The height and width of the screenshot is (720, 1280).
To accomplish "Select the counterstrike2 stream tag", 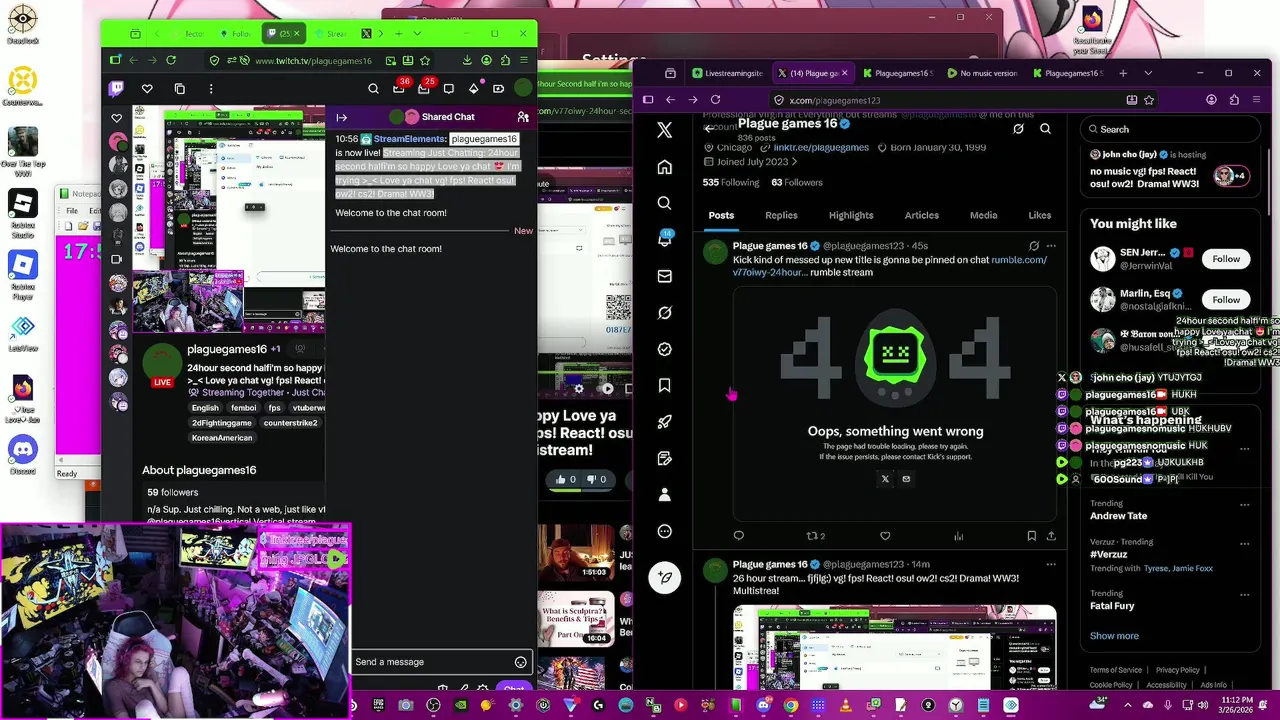I will 290,423.
